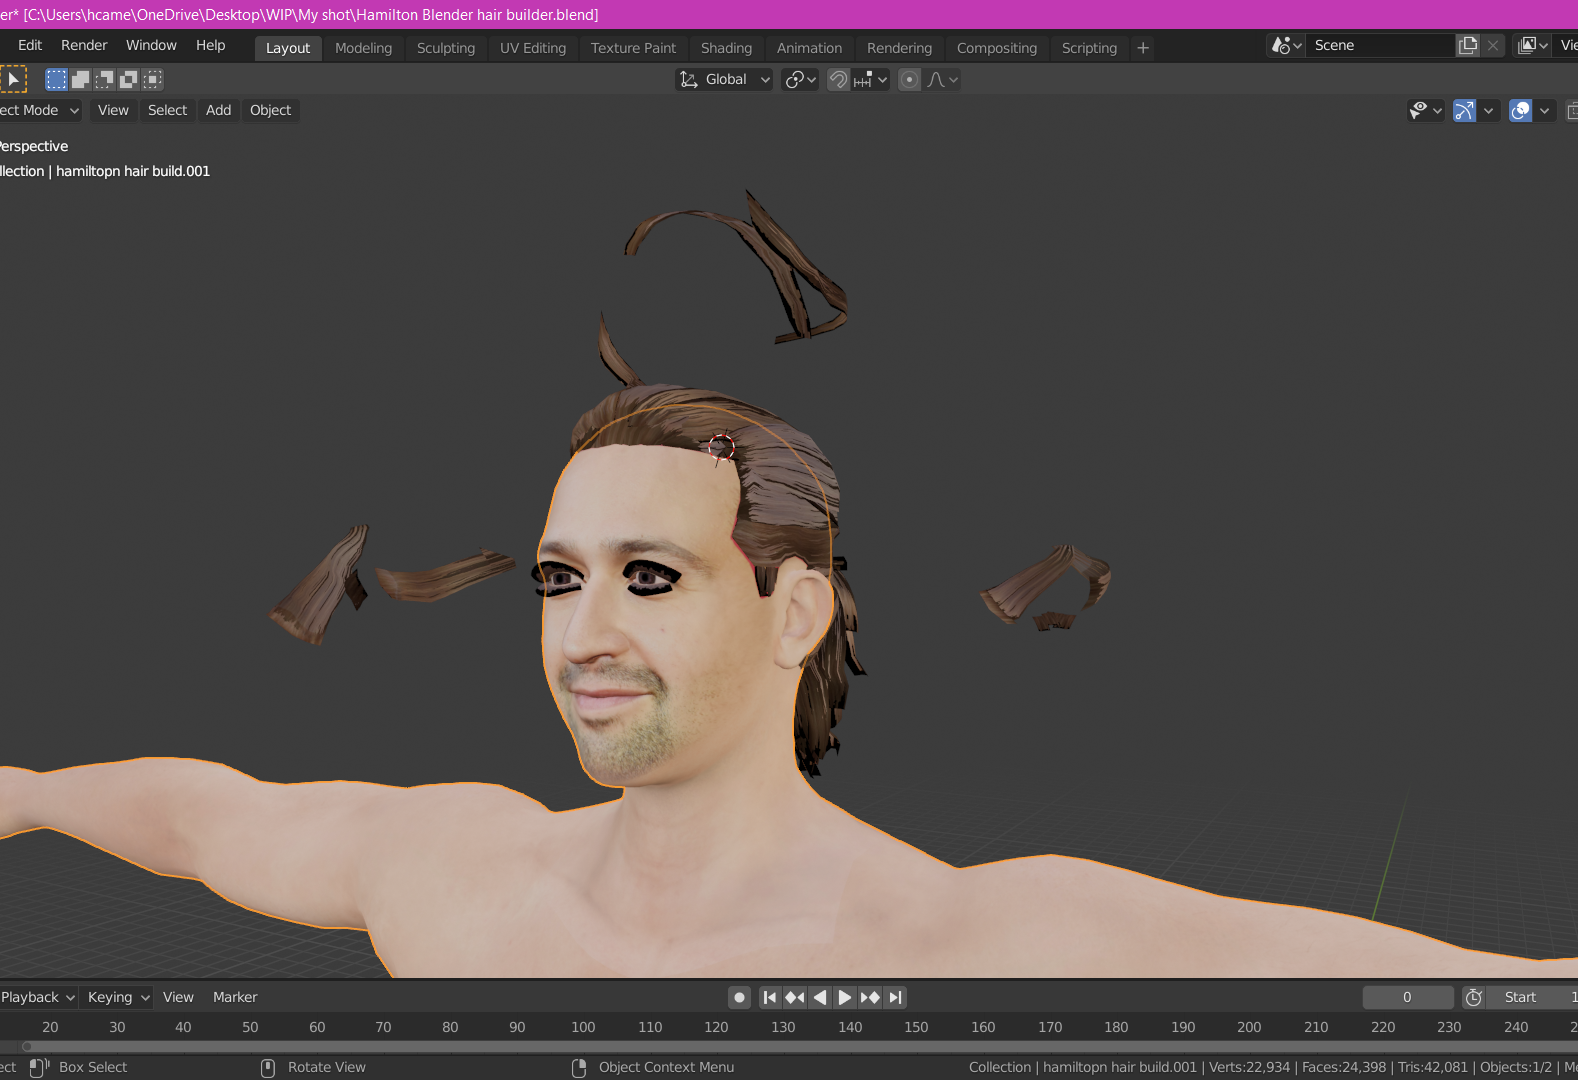Jump to the first frame endpoint
The width and height of the screenshot is (1578, 1080).
point(770,997)
